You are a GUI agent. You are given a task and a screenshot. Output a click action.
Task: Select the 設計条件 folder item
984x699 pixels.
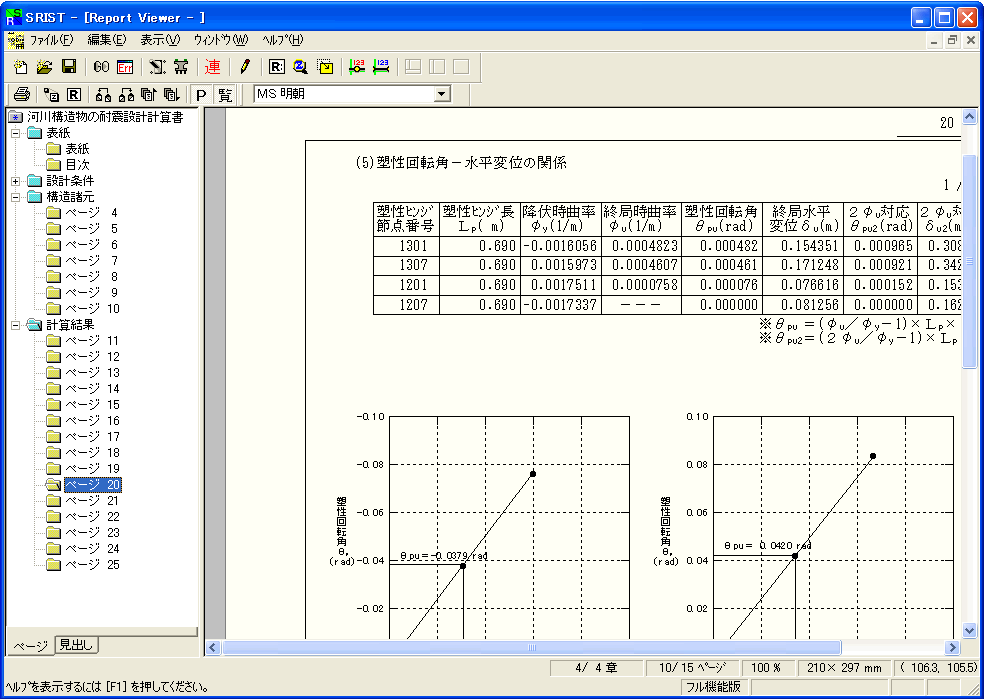[x=70, y=181]
